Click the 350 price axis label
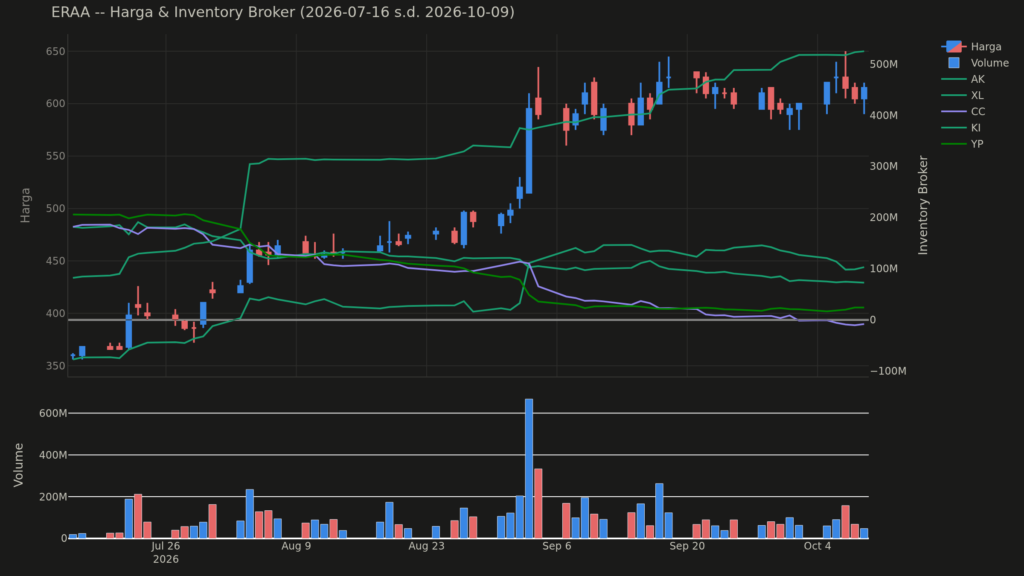This screenshot has height=576, width=1024. (56, 366)
